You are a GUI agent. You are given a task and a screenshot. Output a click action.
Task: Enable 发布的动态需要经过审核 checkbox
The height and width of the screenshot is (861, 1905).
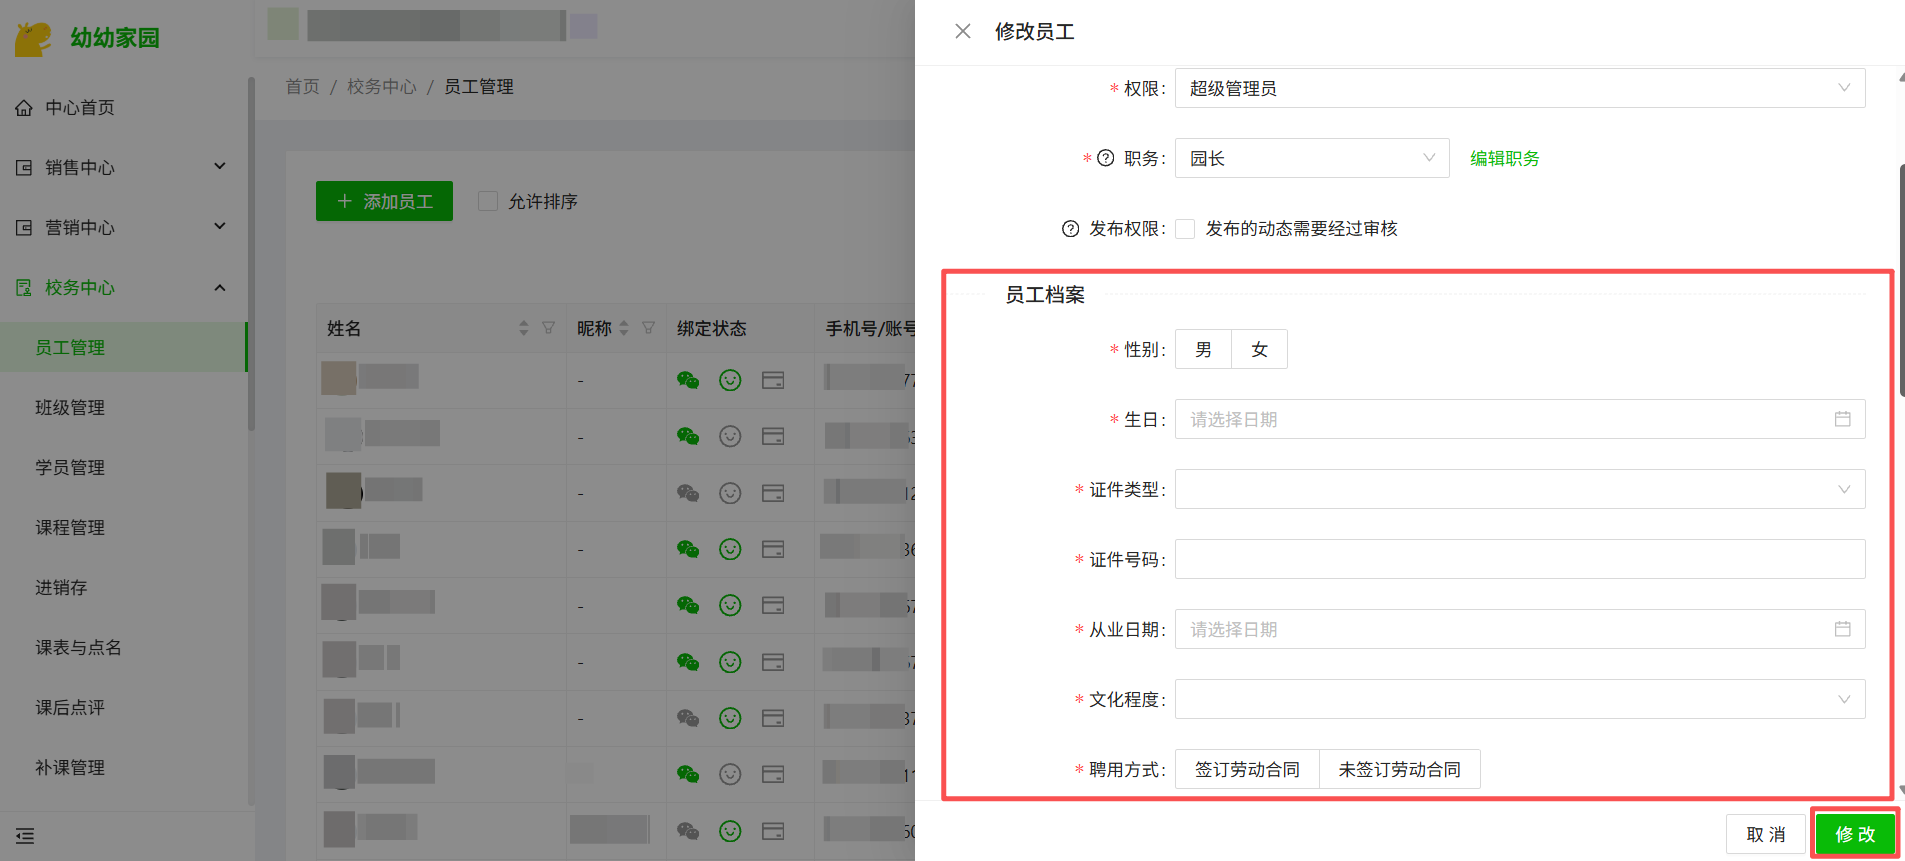pos(1185,229)
